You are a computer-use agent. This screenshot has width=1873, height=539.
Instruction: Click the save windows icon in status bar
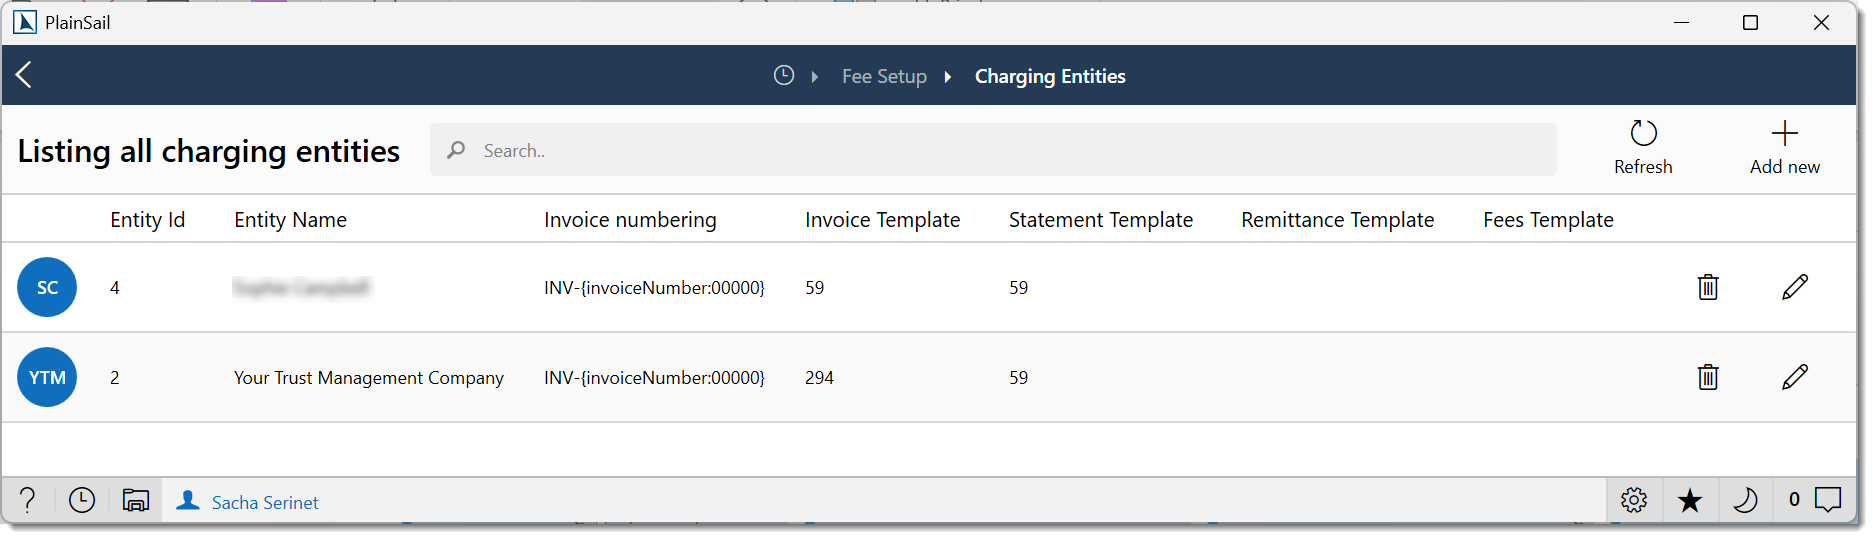coord(136,500)
